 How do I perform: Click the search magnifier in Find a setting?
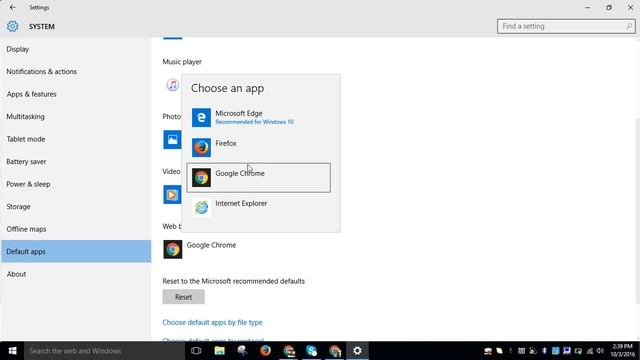[x=629, y=26]
